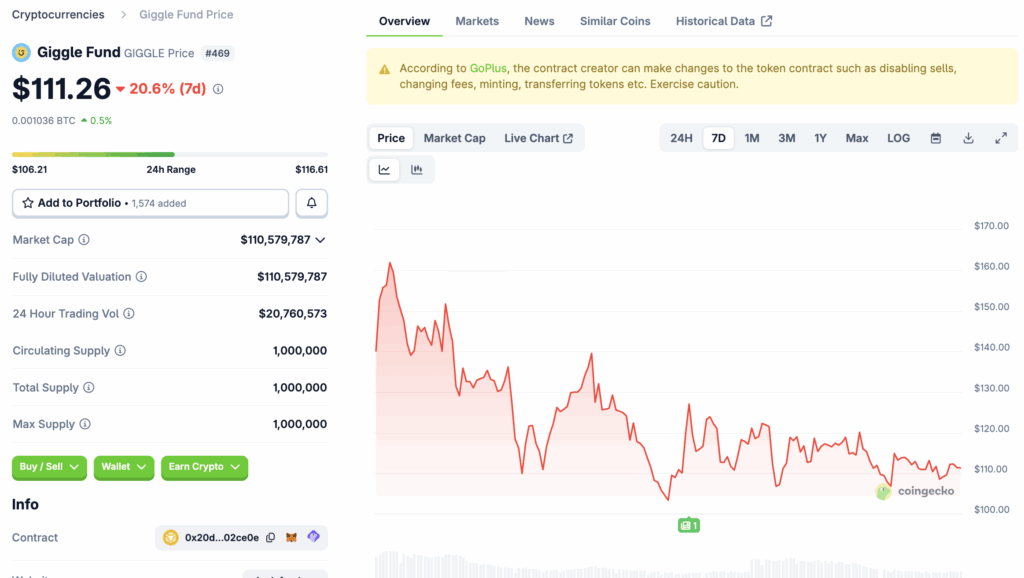Click the $110,579,787 Fully Diluted Valuation value
This screenshot has width=1024, height=578.
[292, 277]
